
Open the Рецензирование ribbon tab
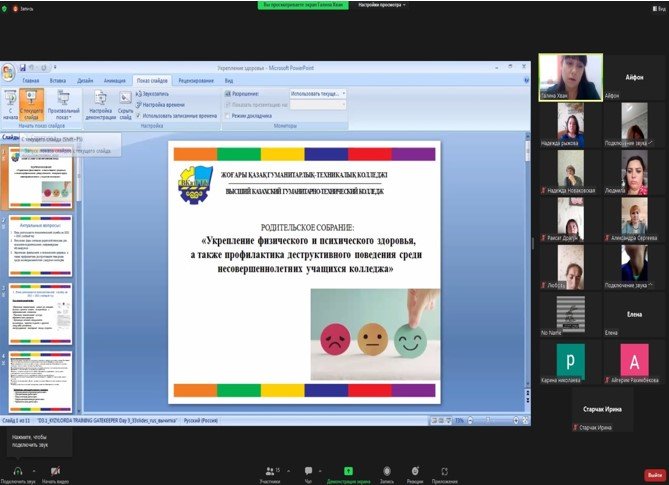[x=196, y=80]
